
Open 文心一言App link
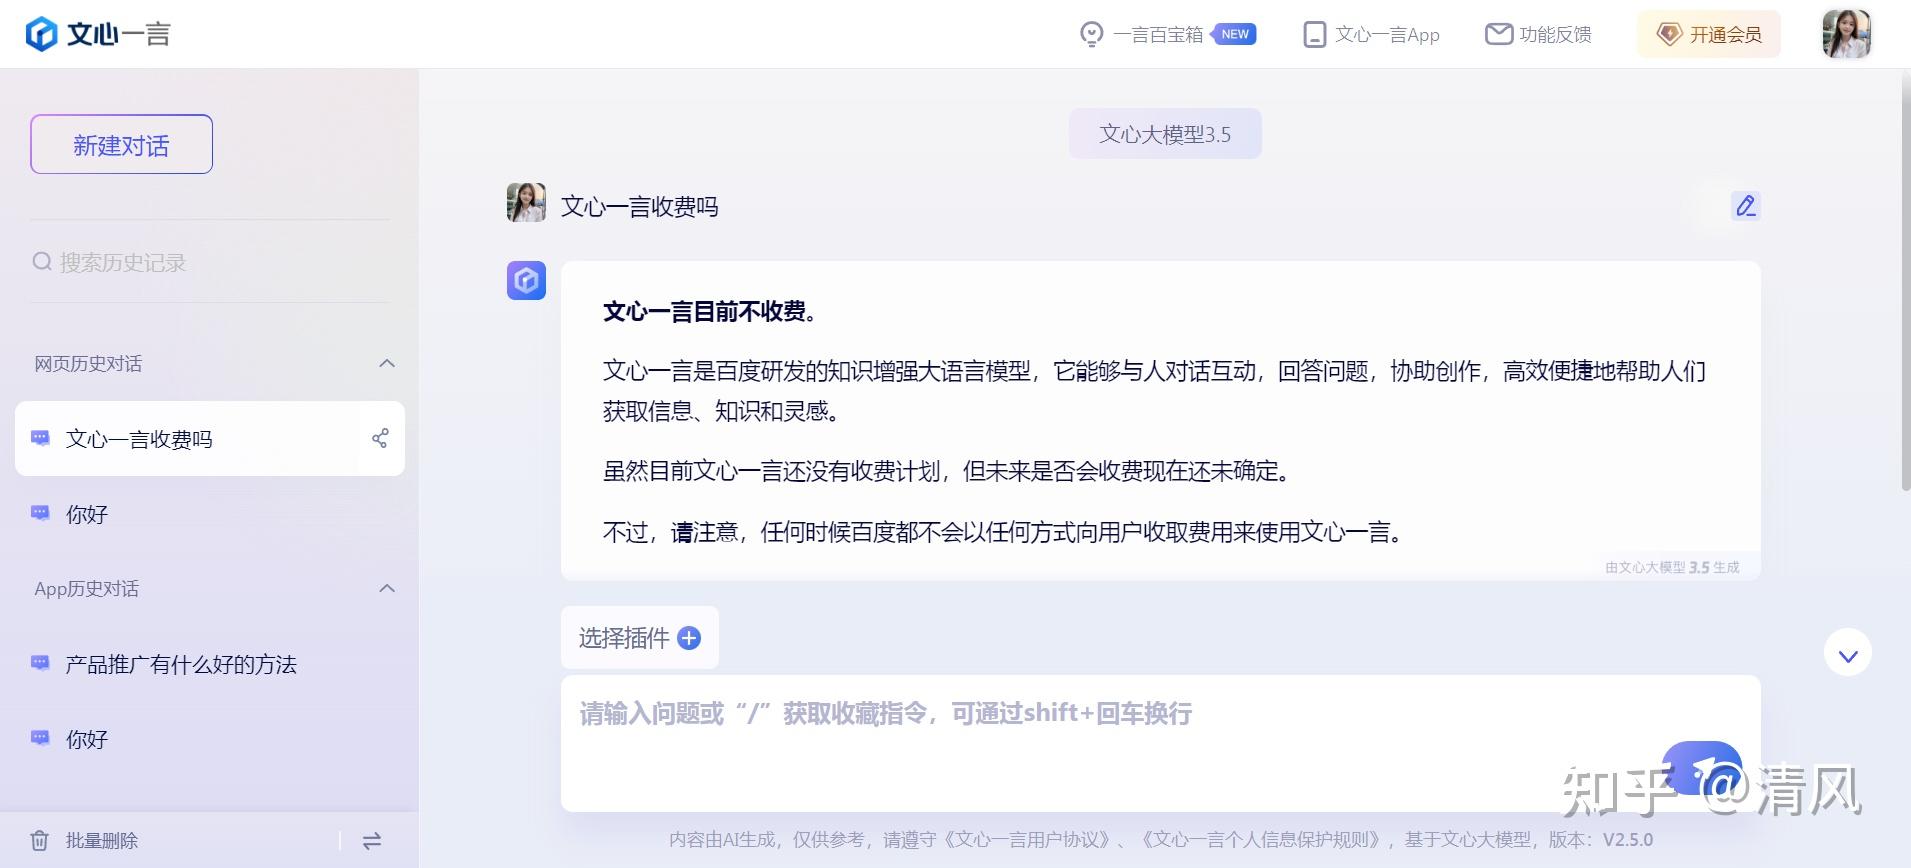click(1387, 35)
